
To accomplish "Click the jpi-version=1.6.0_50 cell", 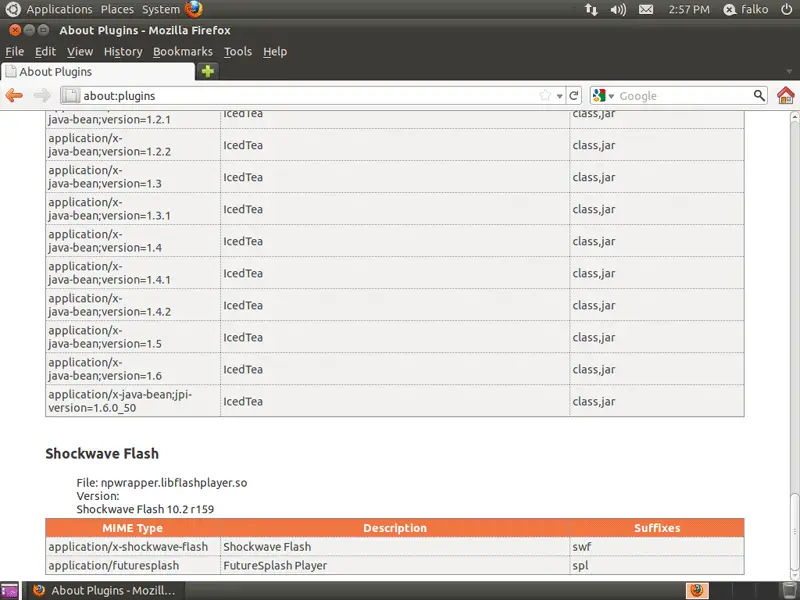I will 133,401.
